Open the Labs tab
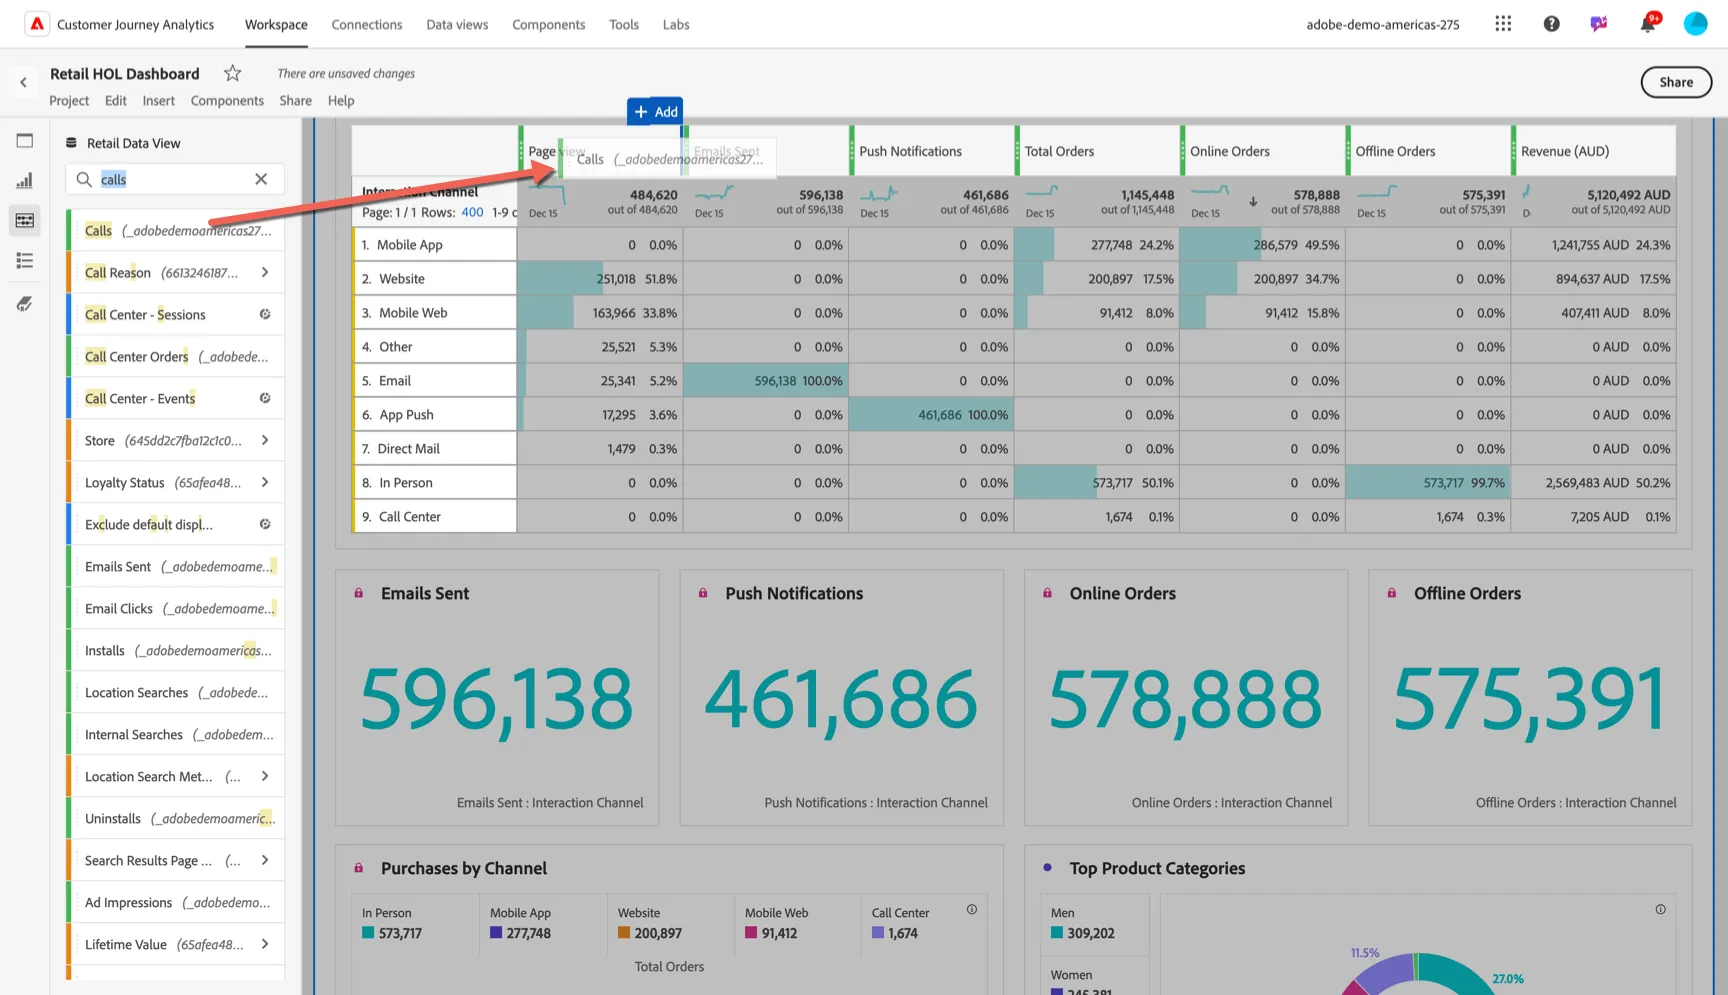Image resolution: width=1728 pixels, height=995 pixels. [x=676, y=24]
